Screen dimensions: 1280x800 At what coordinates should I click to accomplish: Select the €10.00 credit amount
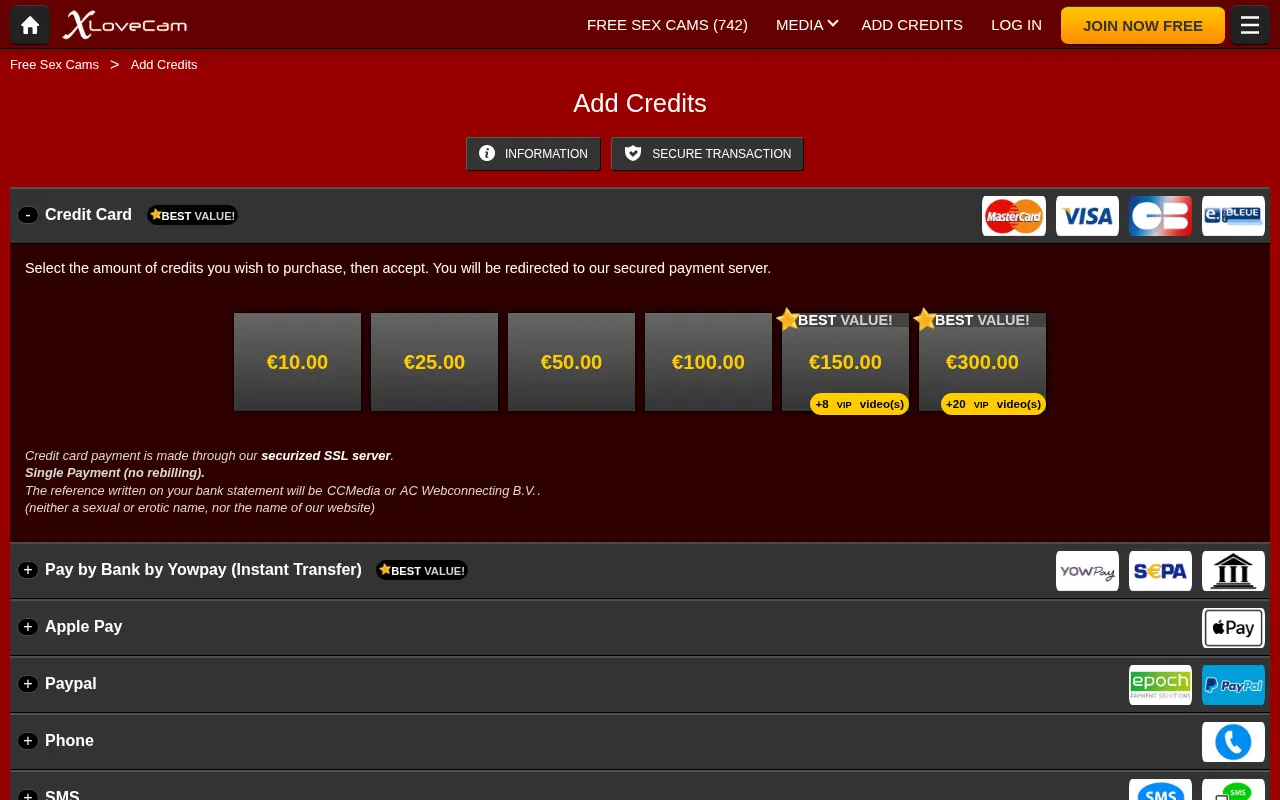pos(297,362)
